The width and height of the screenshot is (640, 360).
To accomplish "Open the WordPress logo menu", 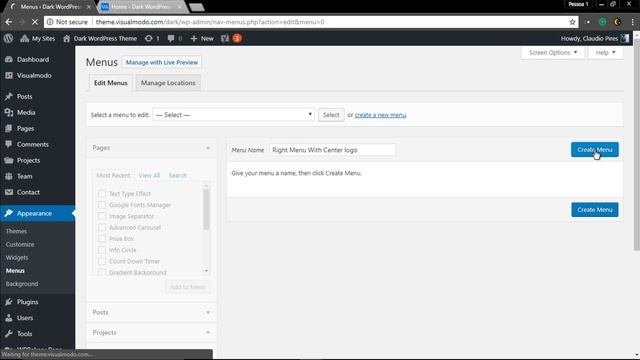I will click(8, 38).
